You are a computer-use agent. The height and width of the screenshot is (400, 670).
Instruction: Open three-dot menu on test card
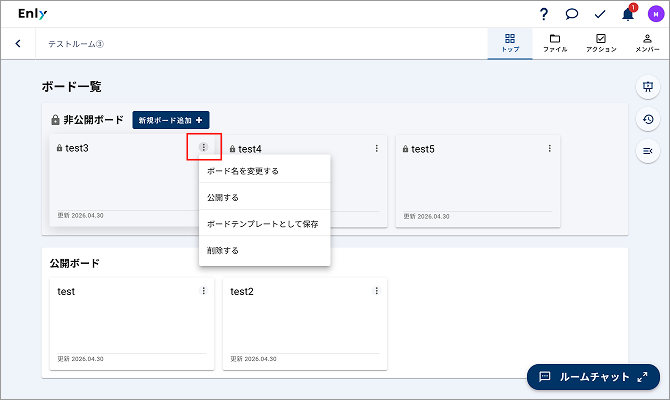[203, 291]
